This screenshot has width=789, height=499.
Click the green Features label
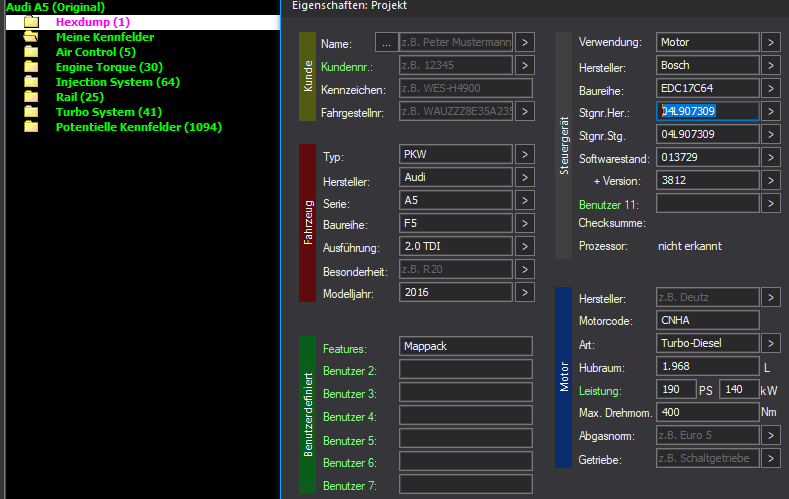point(345,349)
